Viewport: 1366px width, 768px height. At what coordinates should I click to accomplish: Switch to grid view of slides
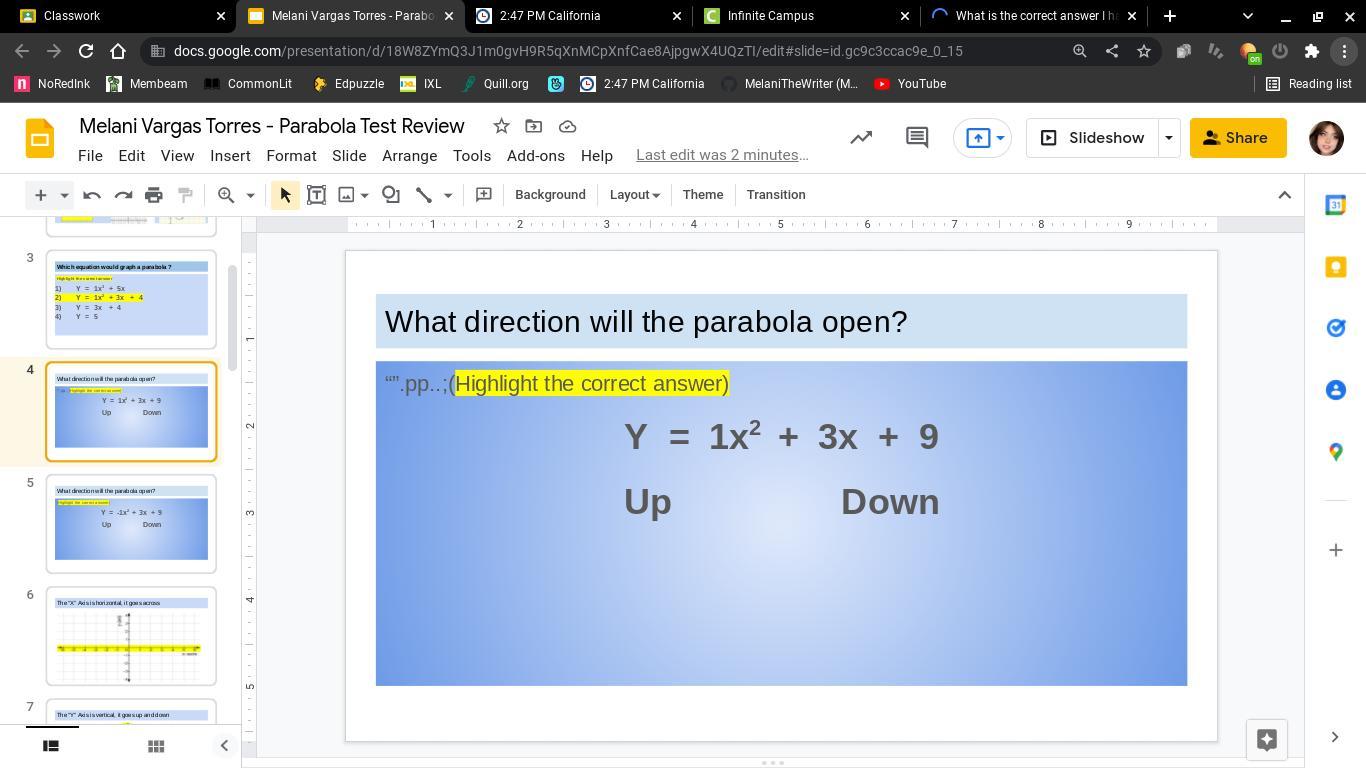tap(156, 746)
